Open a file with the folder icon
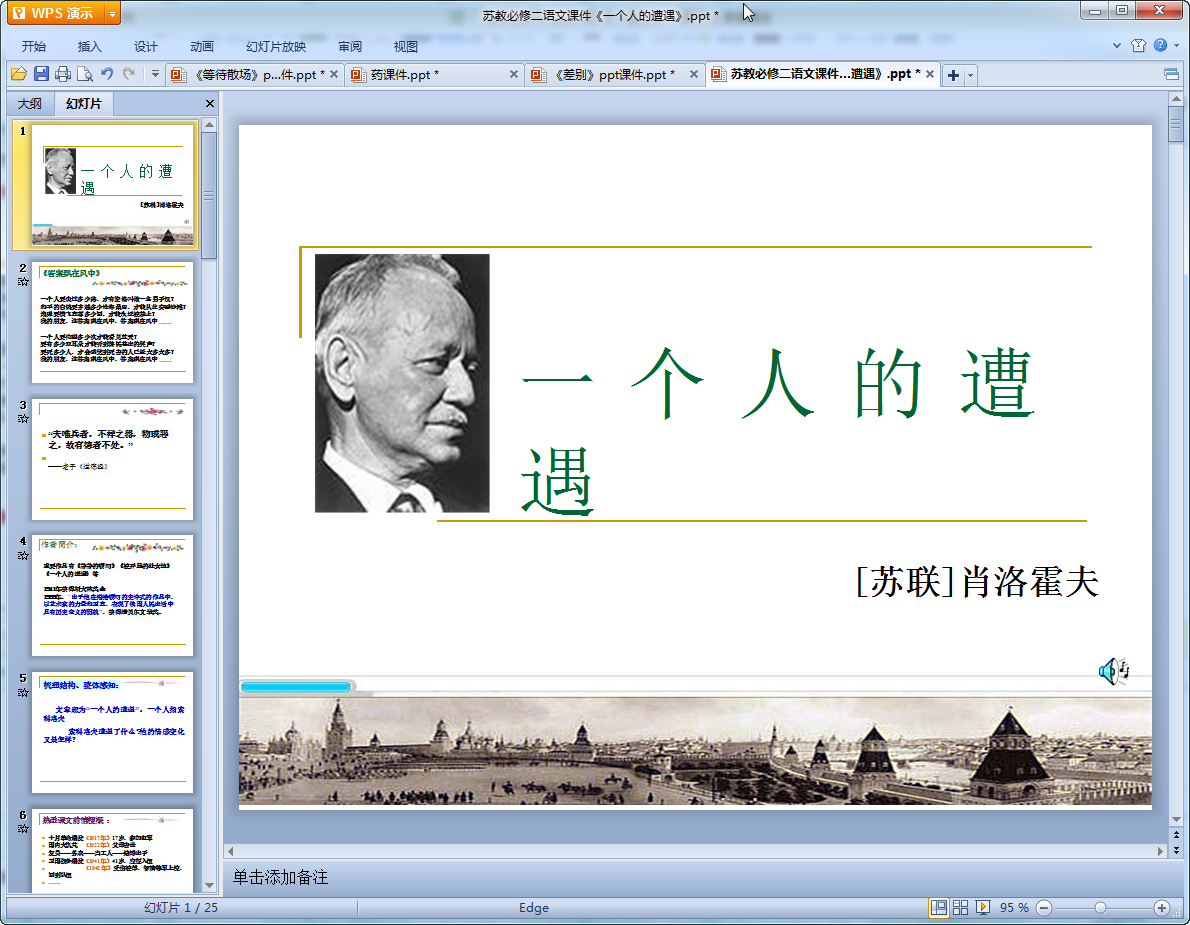The height and width of the screenshot is (925, 1190). (x=18, y=74)
